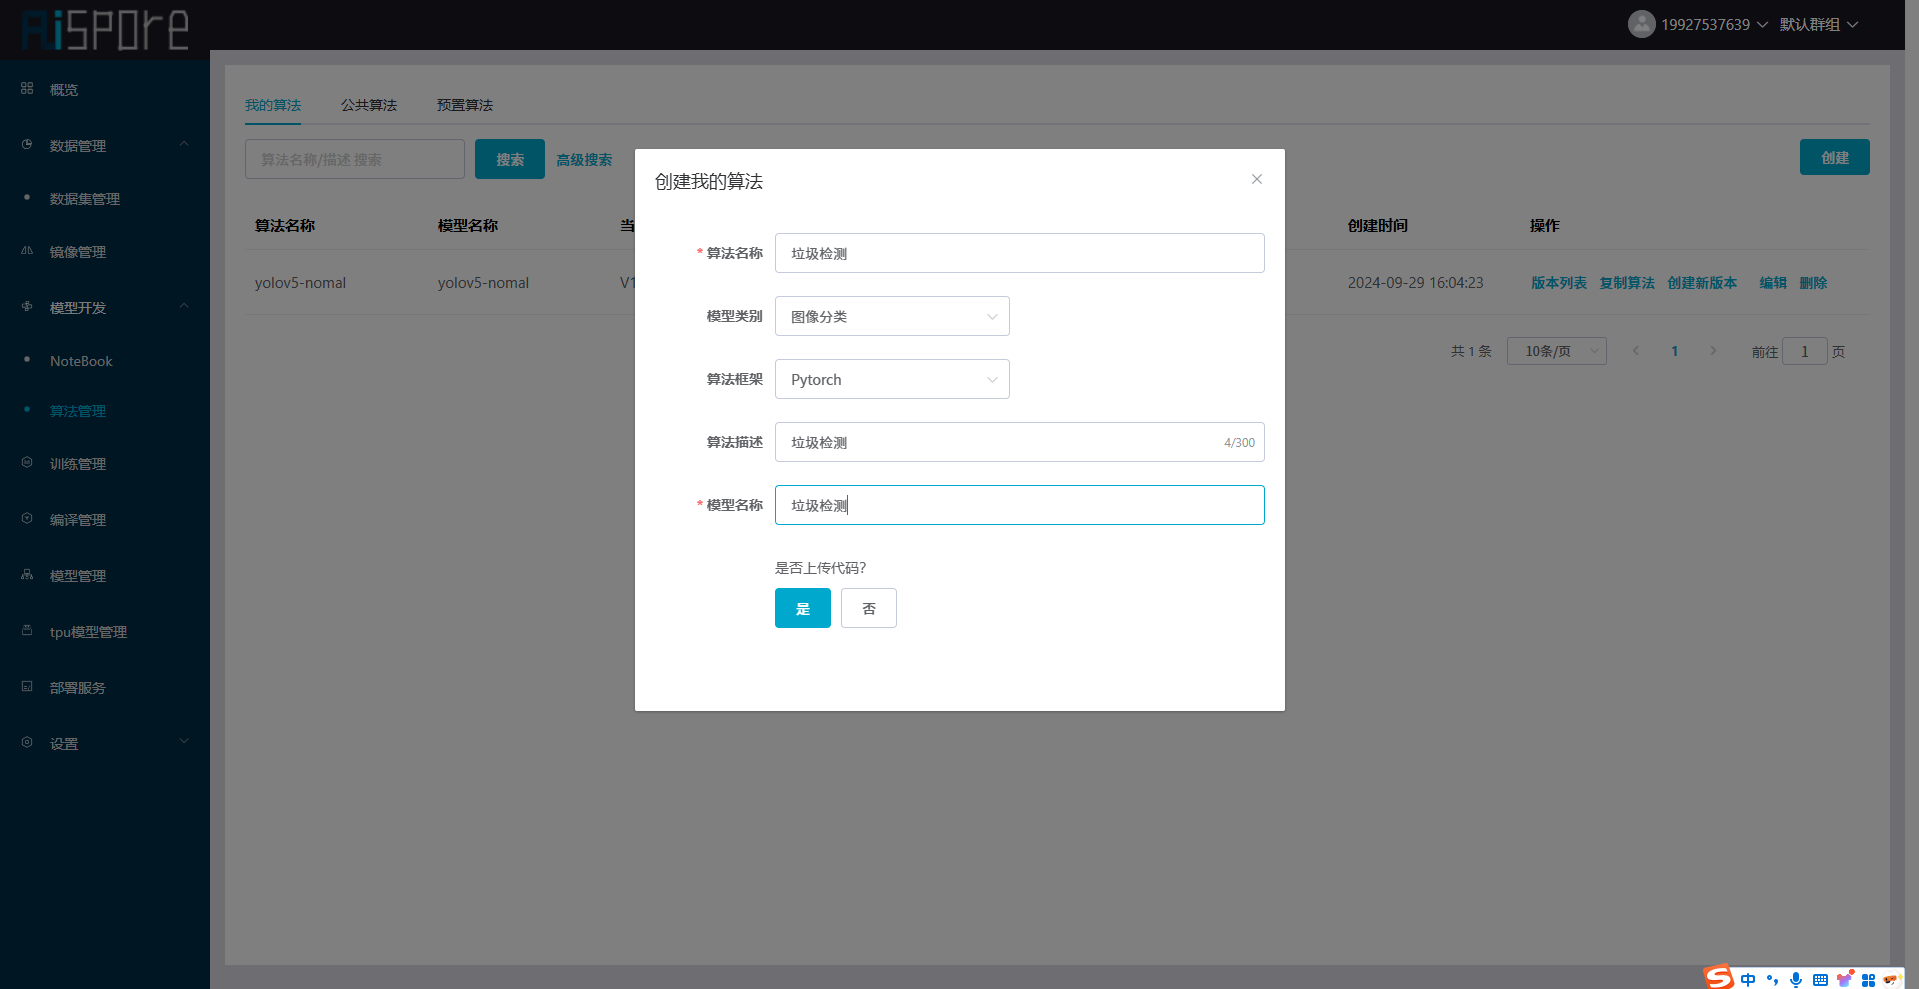The width and height of the screenshot is (1919, 989).
Task: Close the 创建我的算法 dialog
Action: [1256, 179]
